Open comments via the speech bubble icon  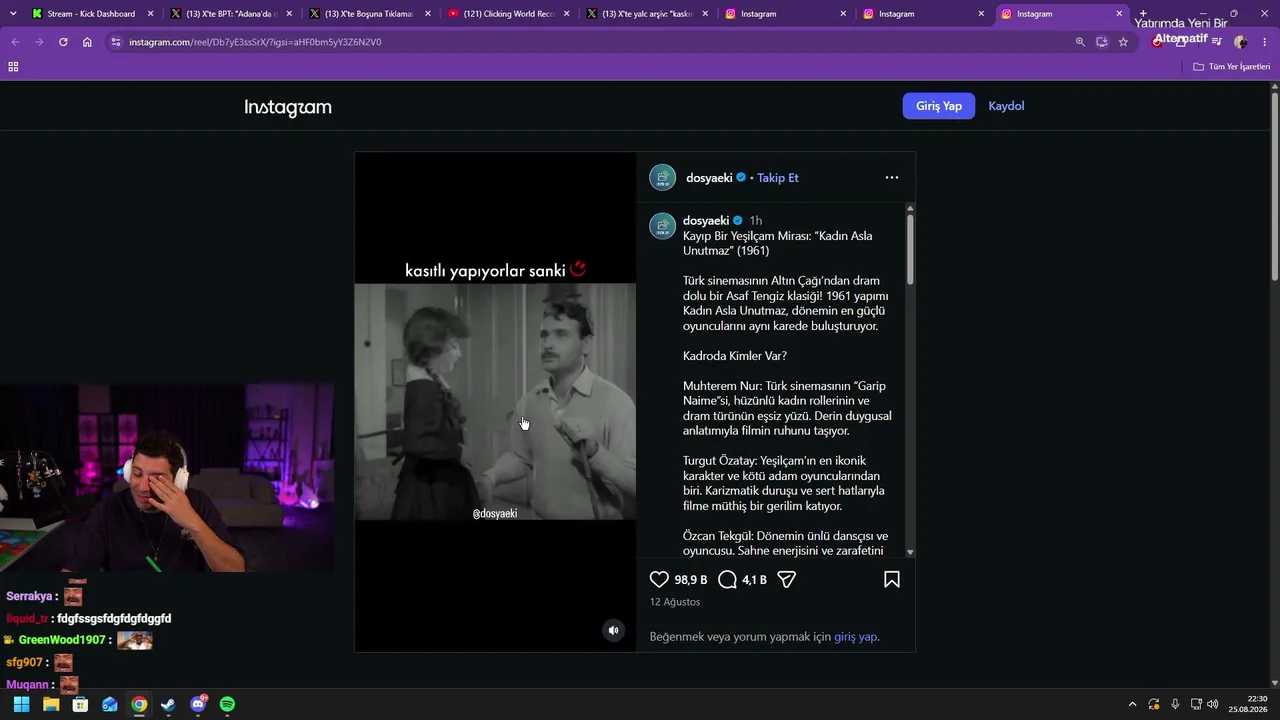tap(728, 580)
